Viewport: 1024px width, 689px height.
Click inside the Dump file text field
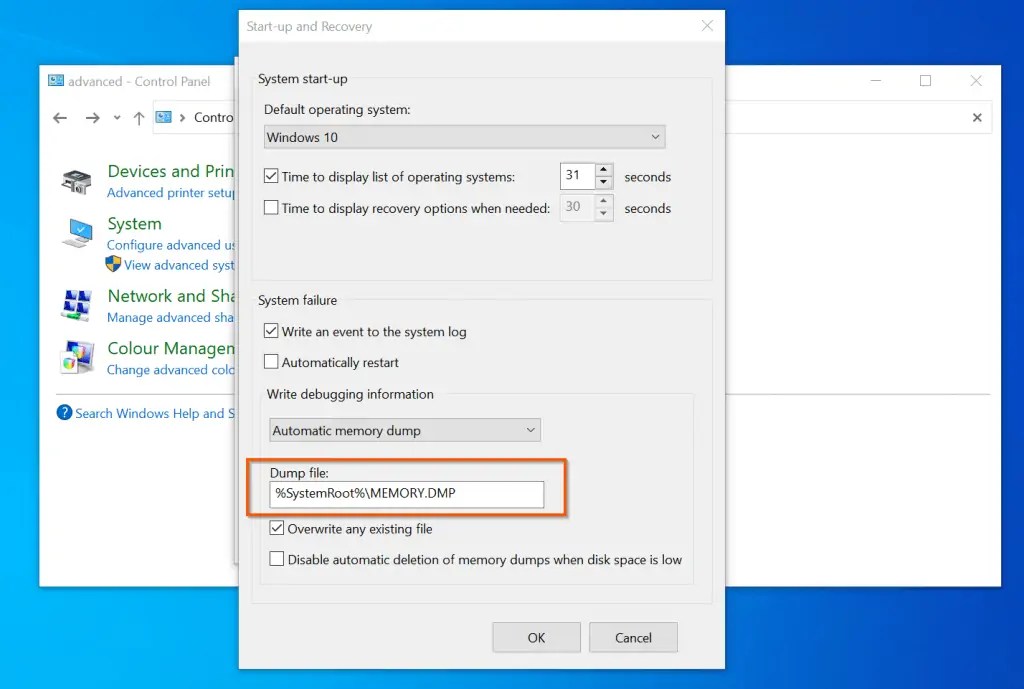point(405,494)
